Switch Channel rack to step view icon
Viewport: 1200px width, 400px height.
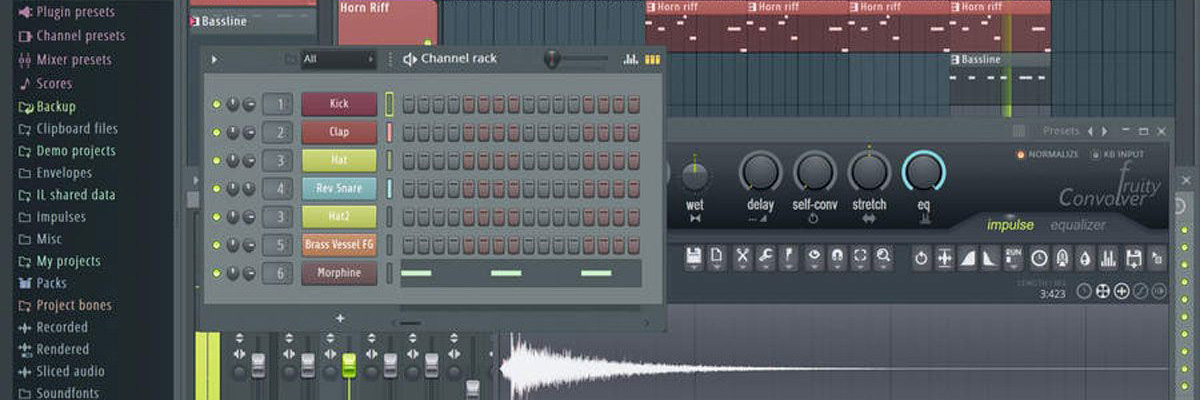tap(653, 59)
